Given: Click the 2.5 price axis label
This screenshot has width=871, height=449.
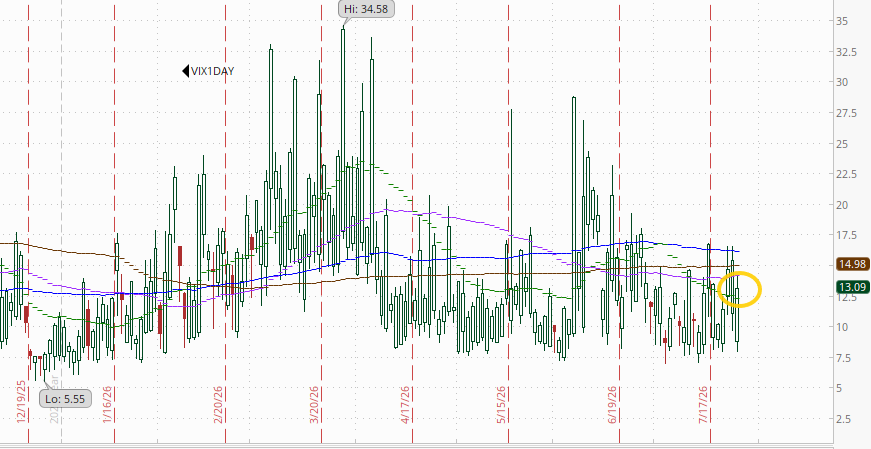Looking at the screenshot, I should [843, 419].
